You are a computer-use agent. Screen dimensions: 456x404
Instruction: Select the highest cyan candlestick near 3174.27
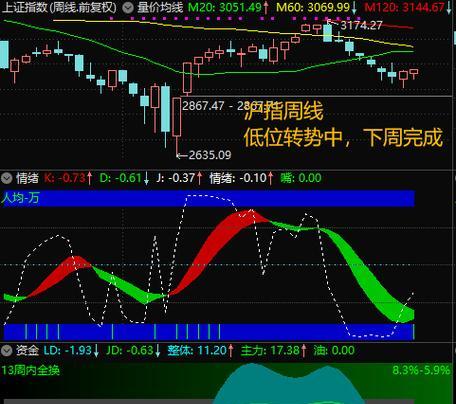pyautogui.click(x=328, y=32)
